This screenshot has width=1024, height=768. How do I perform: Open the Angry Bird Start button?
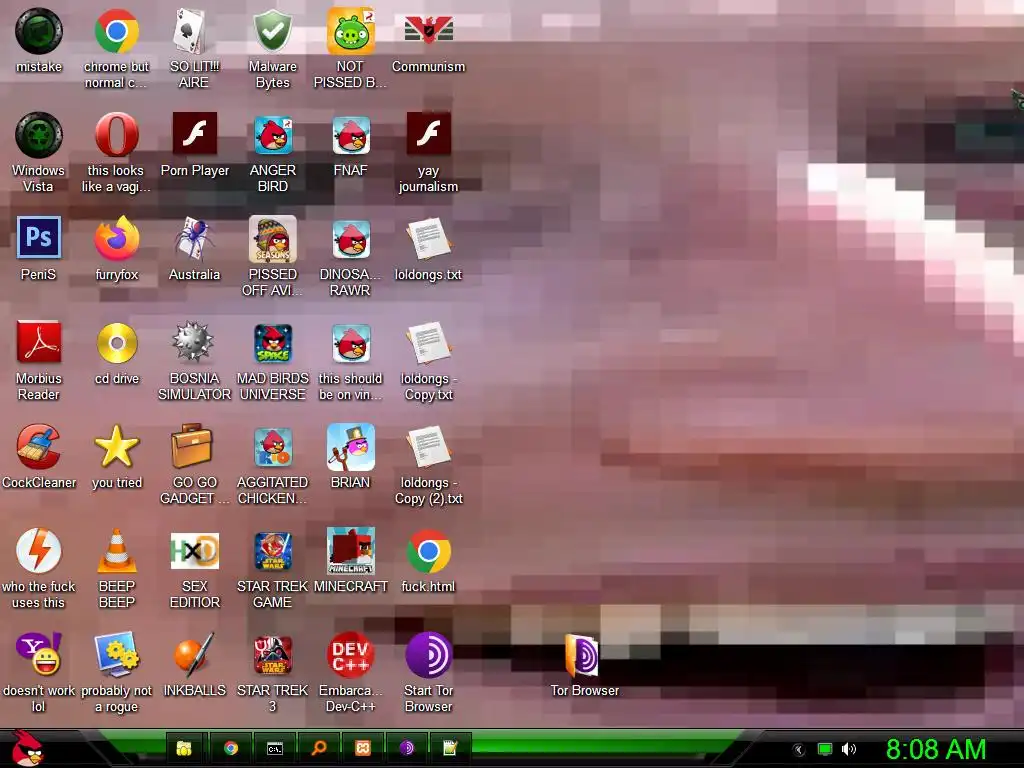(x=26, y=748)
